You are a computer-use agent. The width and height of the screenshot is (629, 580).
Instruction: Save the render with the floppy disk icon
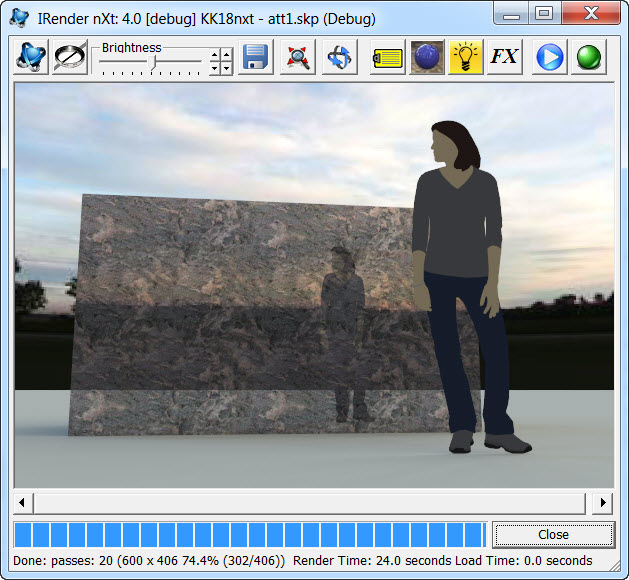click(x=256, y=57)
